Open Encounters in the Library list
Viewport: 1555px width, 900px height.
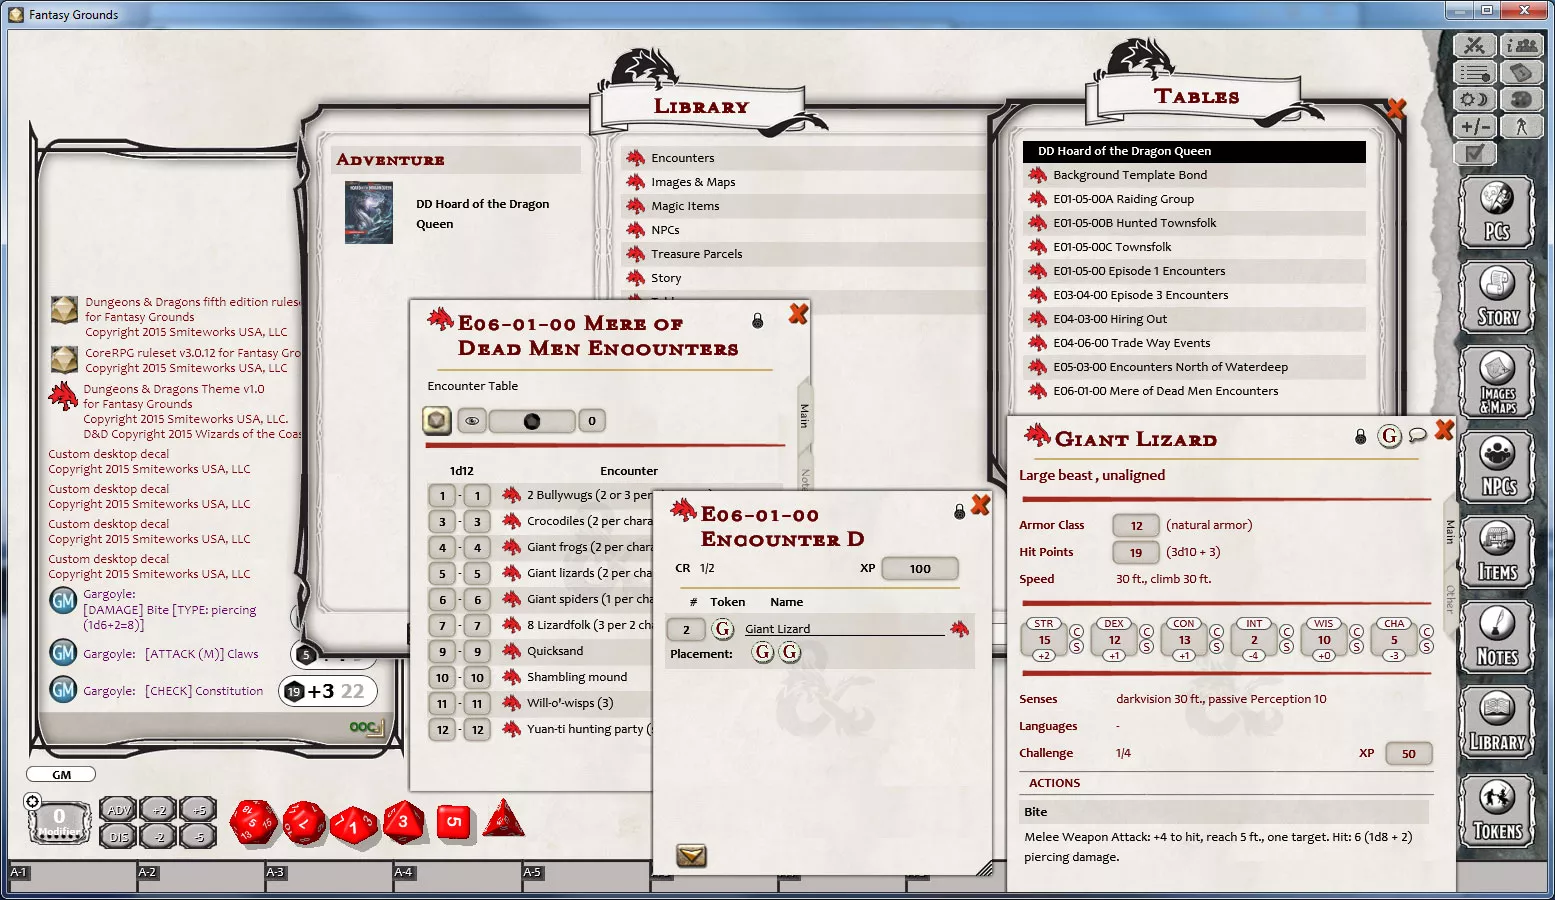coord(683,158)
